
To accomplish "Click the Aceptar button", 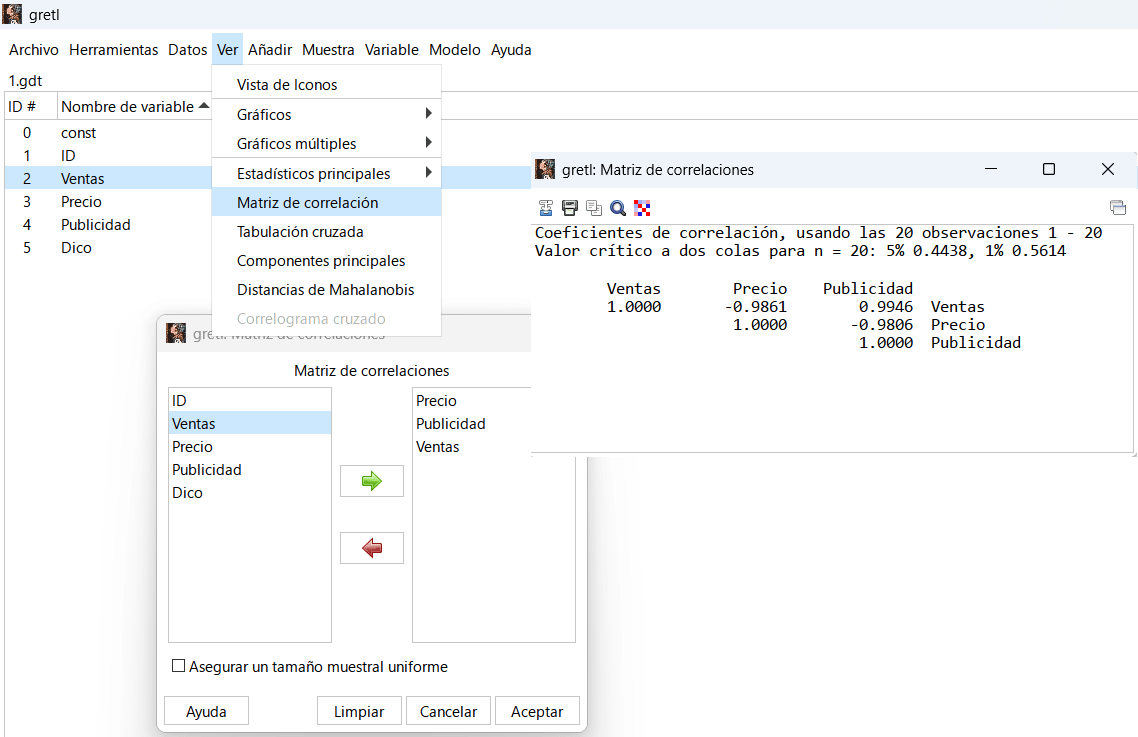I will (x=537, y=711).
